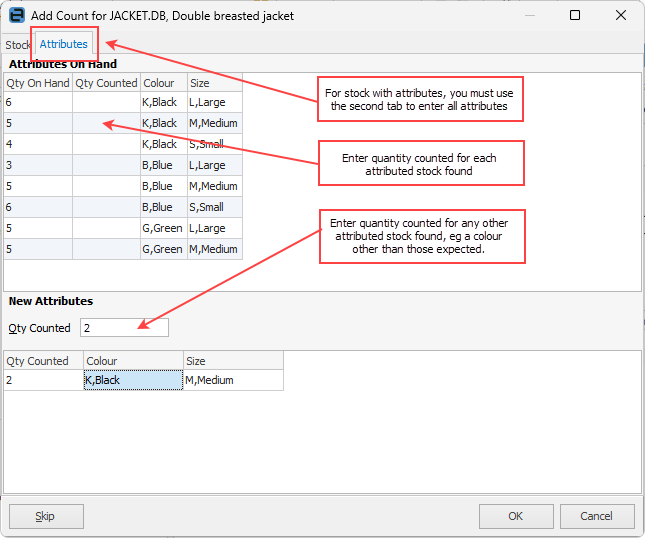Switch to the Stock tab
Viewport: 645px width, 538px height.
pyautogui.click(x=18, y=45)
